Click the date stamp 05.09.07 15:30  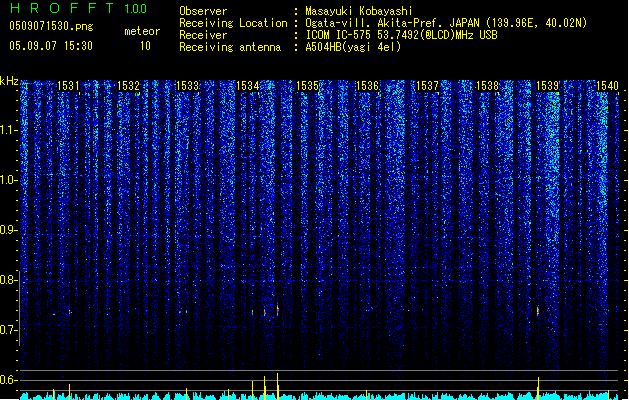point(51,46)
